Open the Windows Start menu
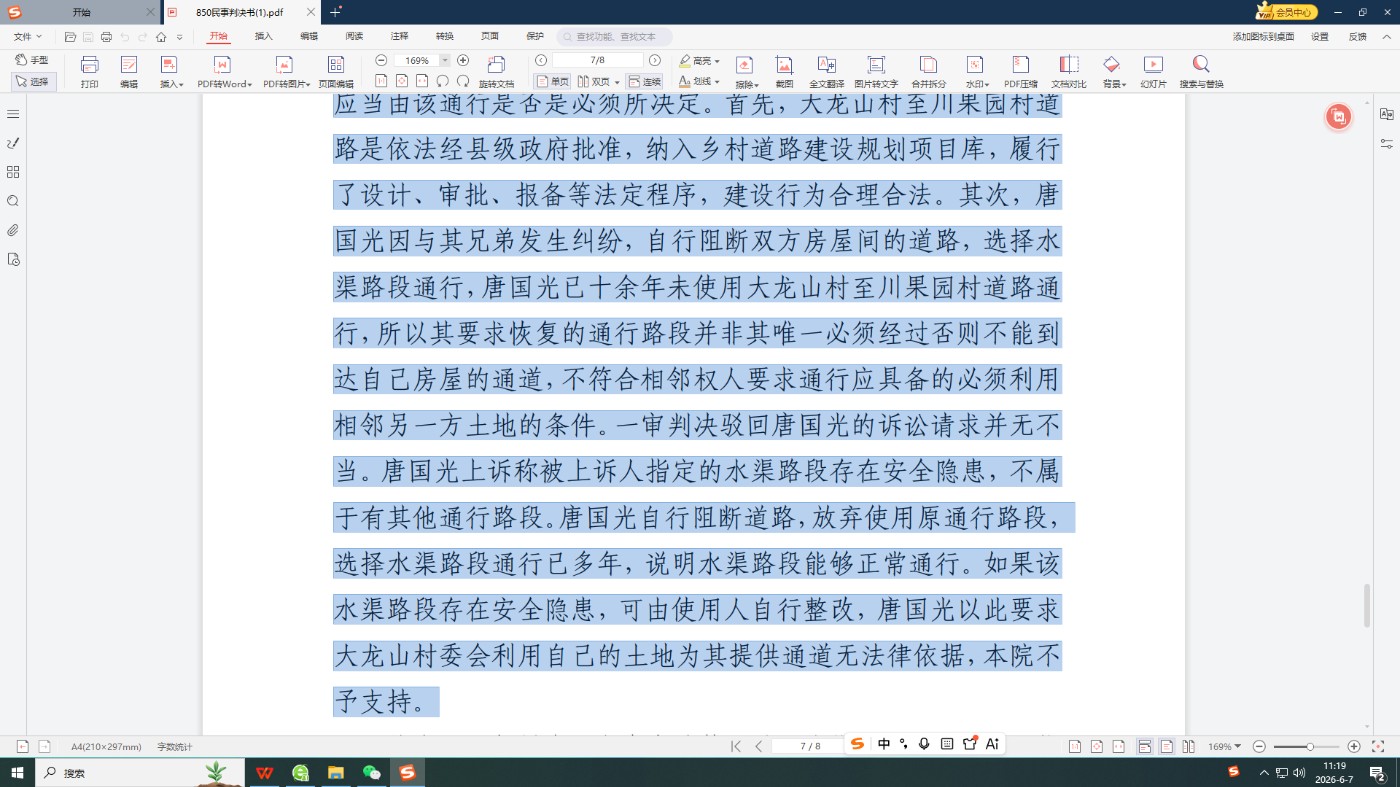The image size is (1400, 787). 17,772
